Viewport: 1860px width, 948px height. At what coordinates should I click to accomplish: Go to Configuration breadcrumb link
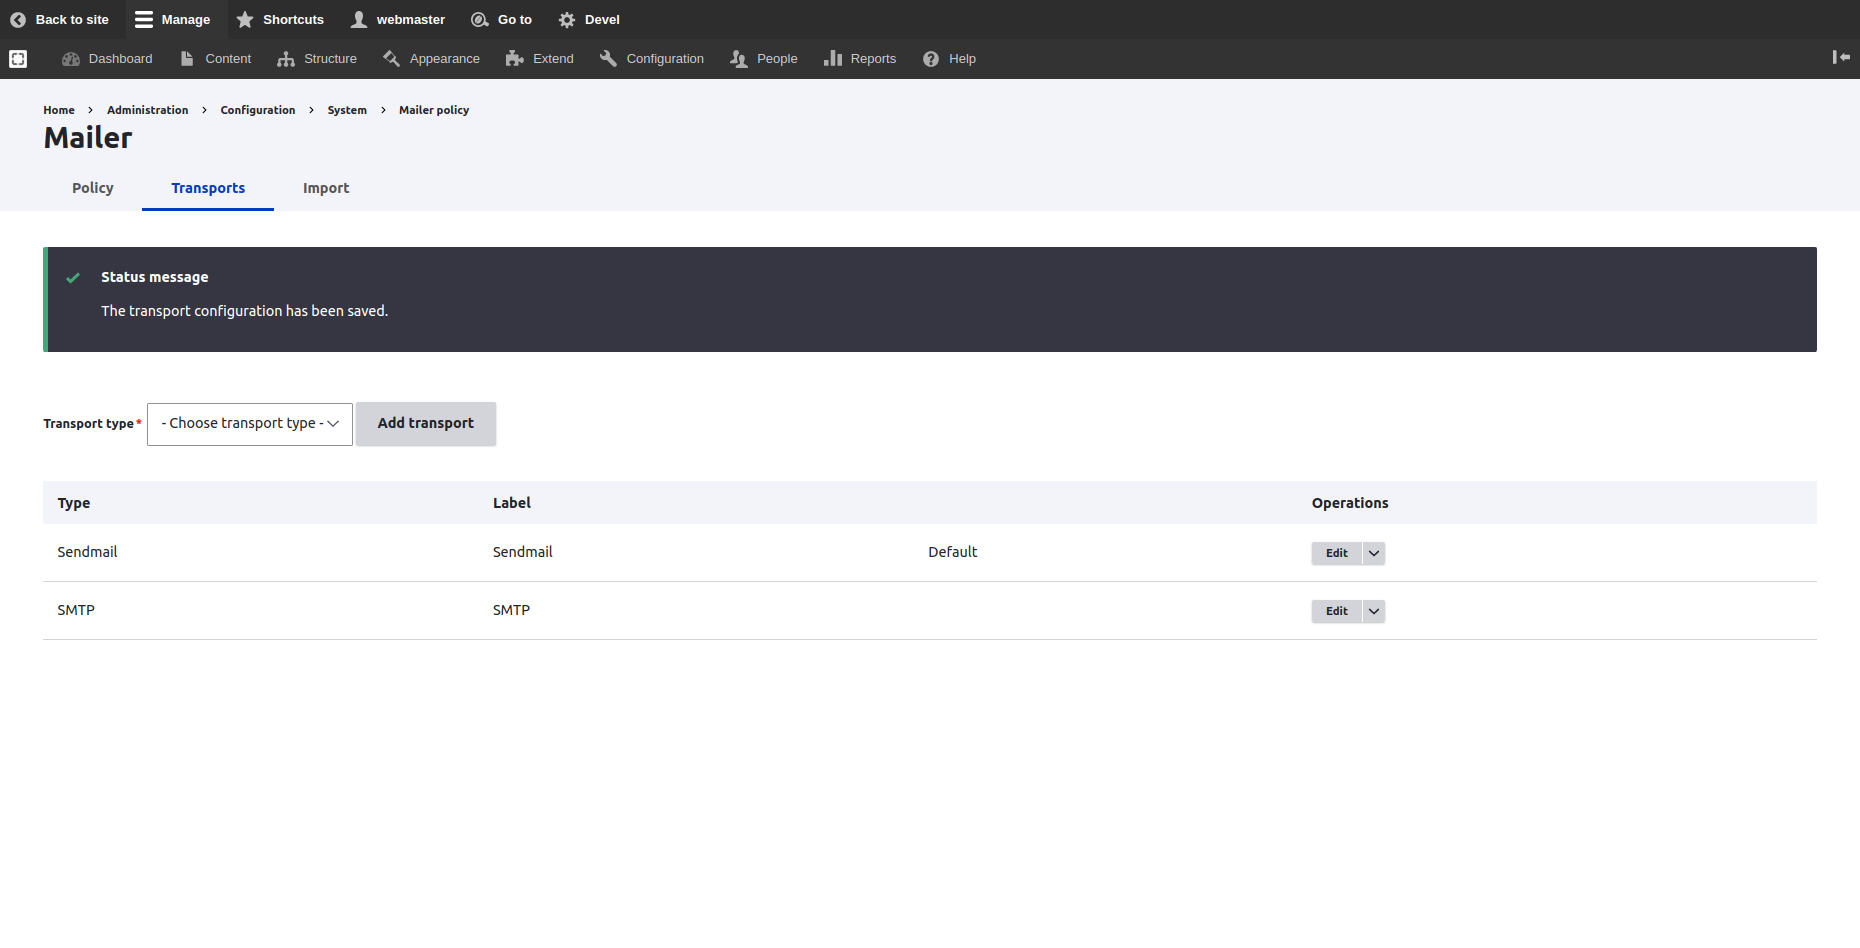258,110
